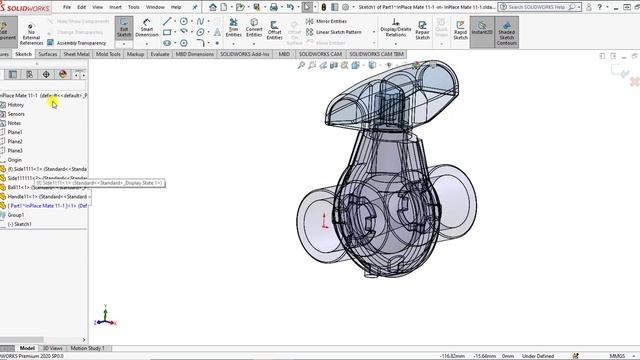
Task: Open Linear Sketch Pattern dropdown arrow
Action: tap(373, 32)
